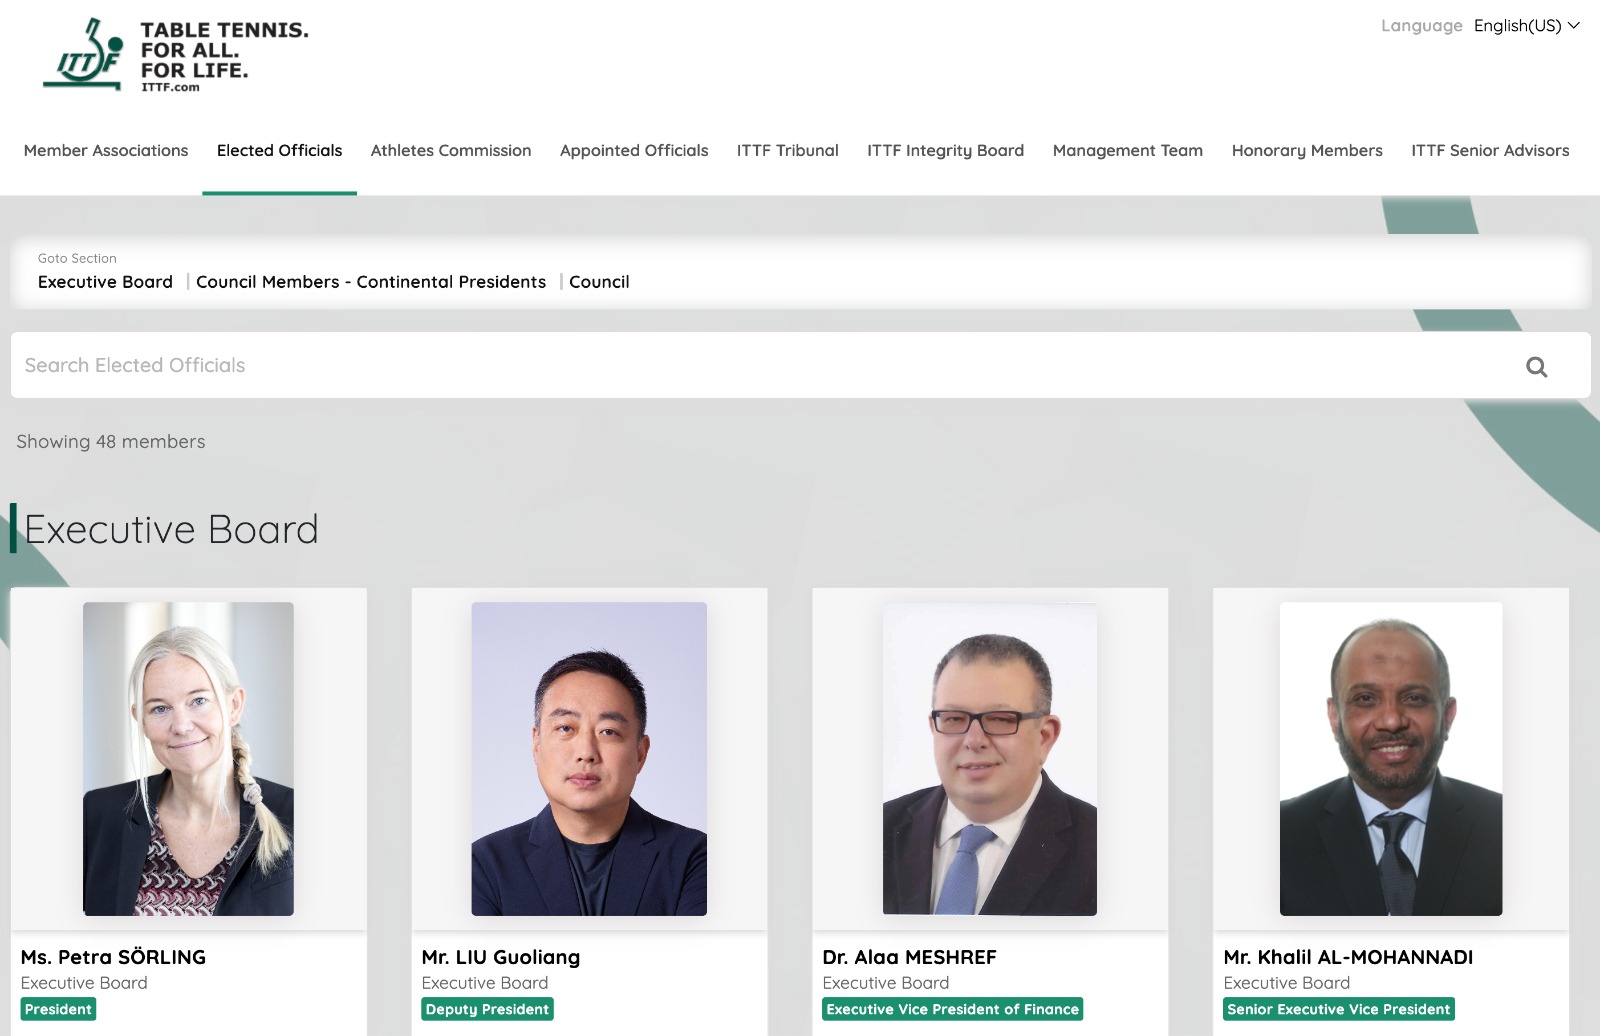The width and height of the screenshot is (1600, 1036).
Task: Select the Elected Officials tab
Action: pyautogui.click(x=279, y=150)
